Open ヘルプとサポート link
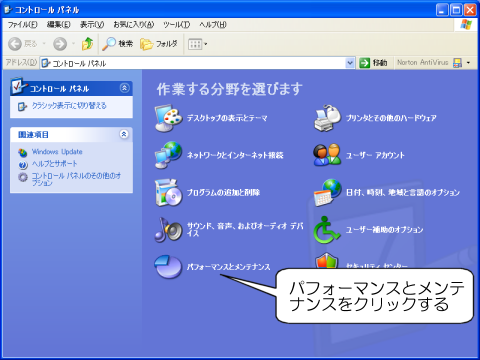Image resolution: width=480 pixels, height=360 pixels. click(54, 164)
